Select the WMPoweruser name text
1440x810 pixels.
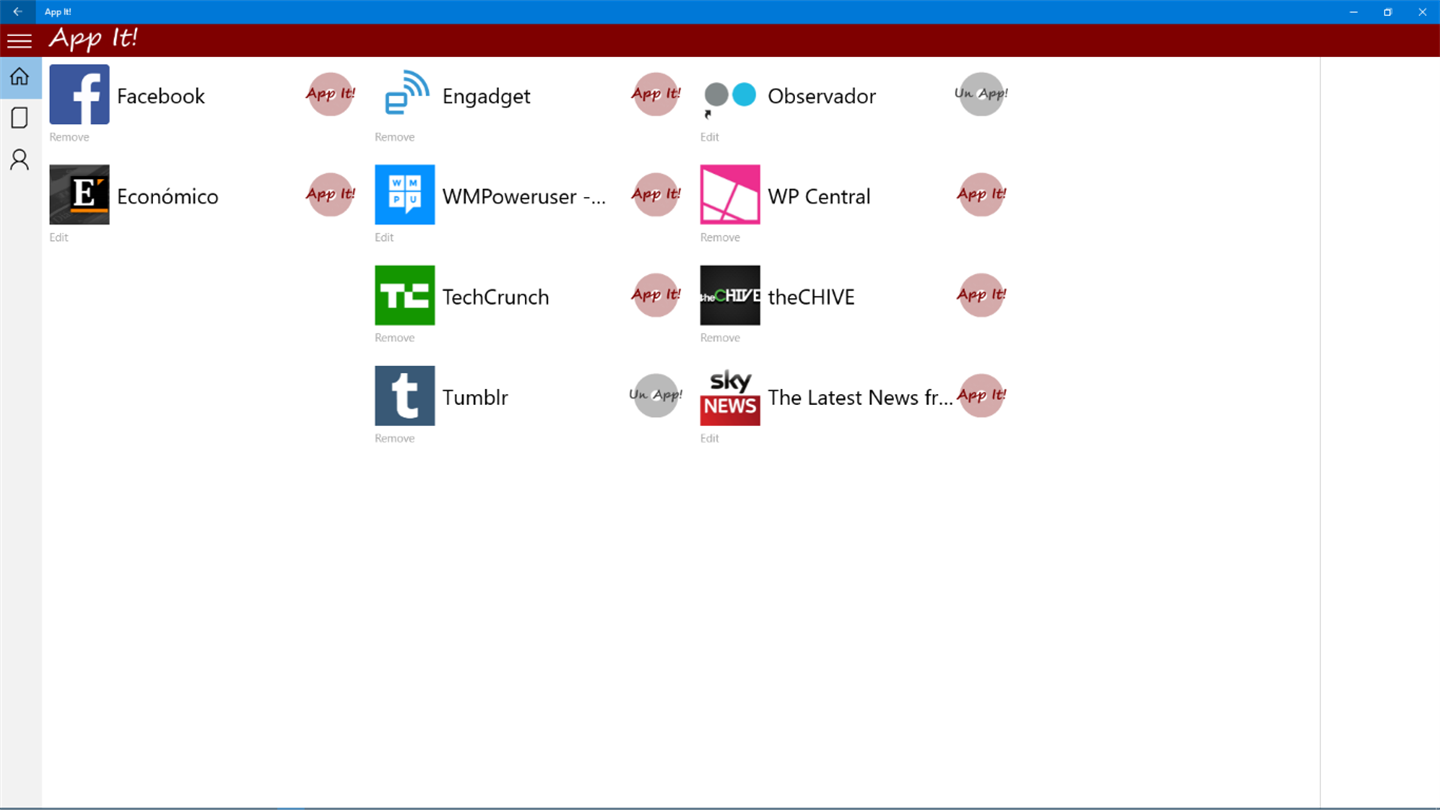coord(524,197)
